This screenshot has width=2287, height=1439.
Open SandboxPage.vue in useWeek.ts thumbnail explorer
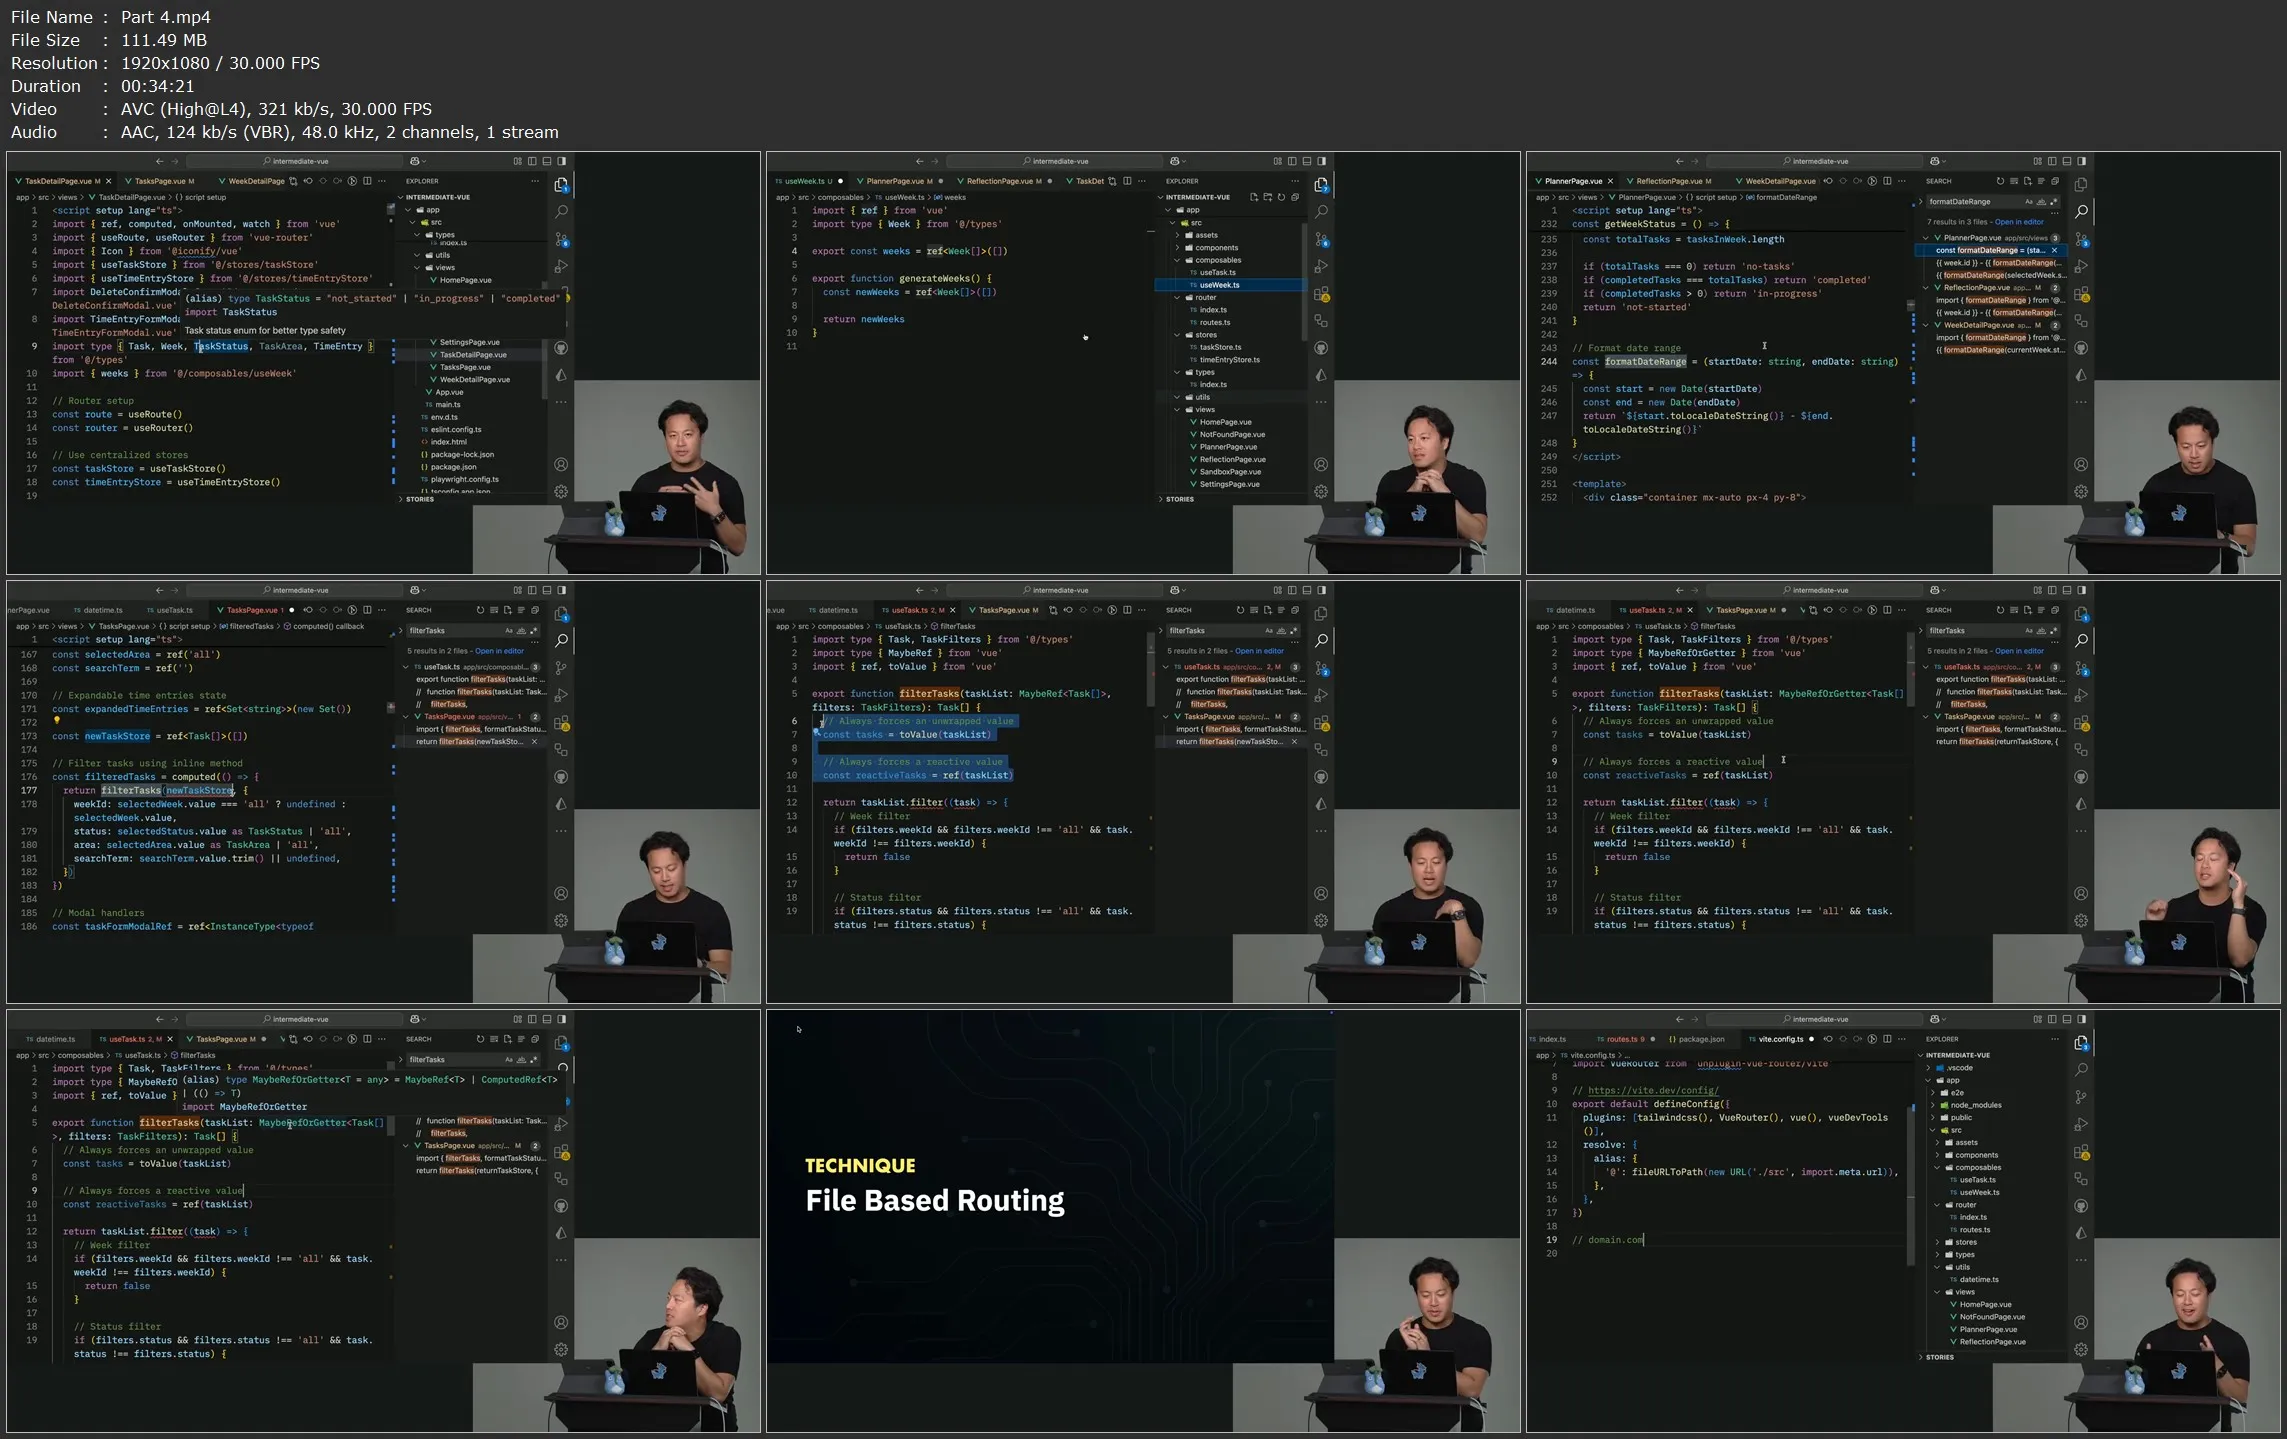coord(1229,472)
